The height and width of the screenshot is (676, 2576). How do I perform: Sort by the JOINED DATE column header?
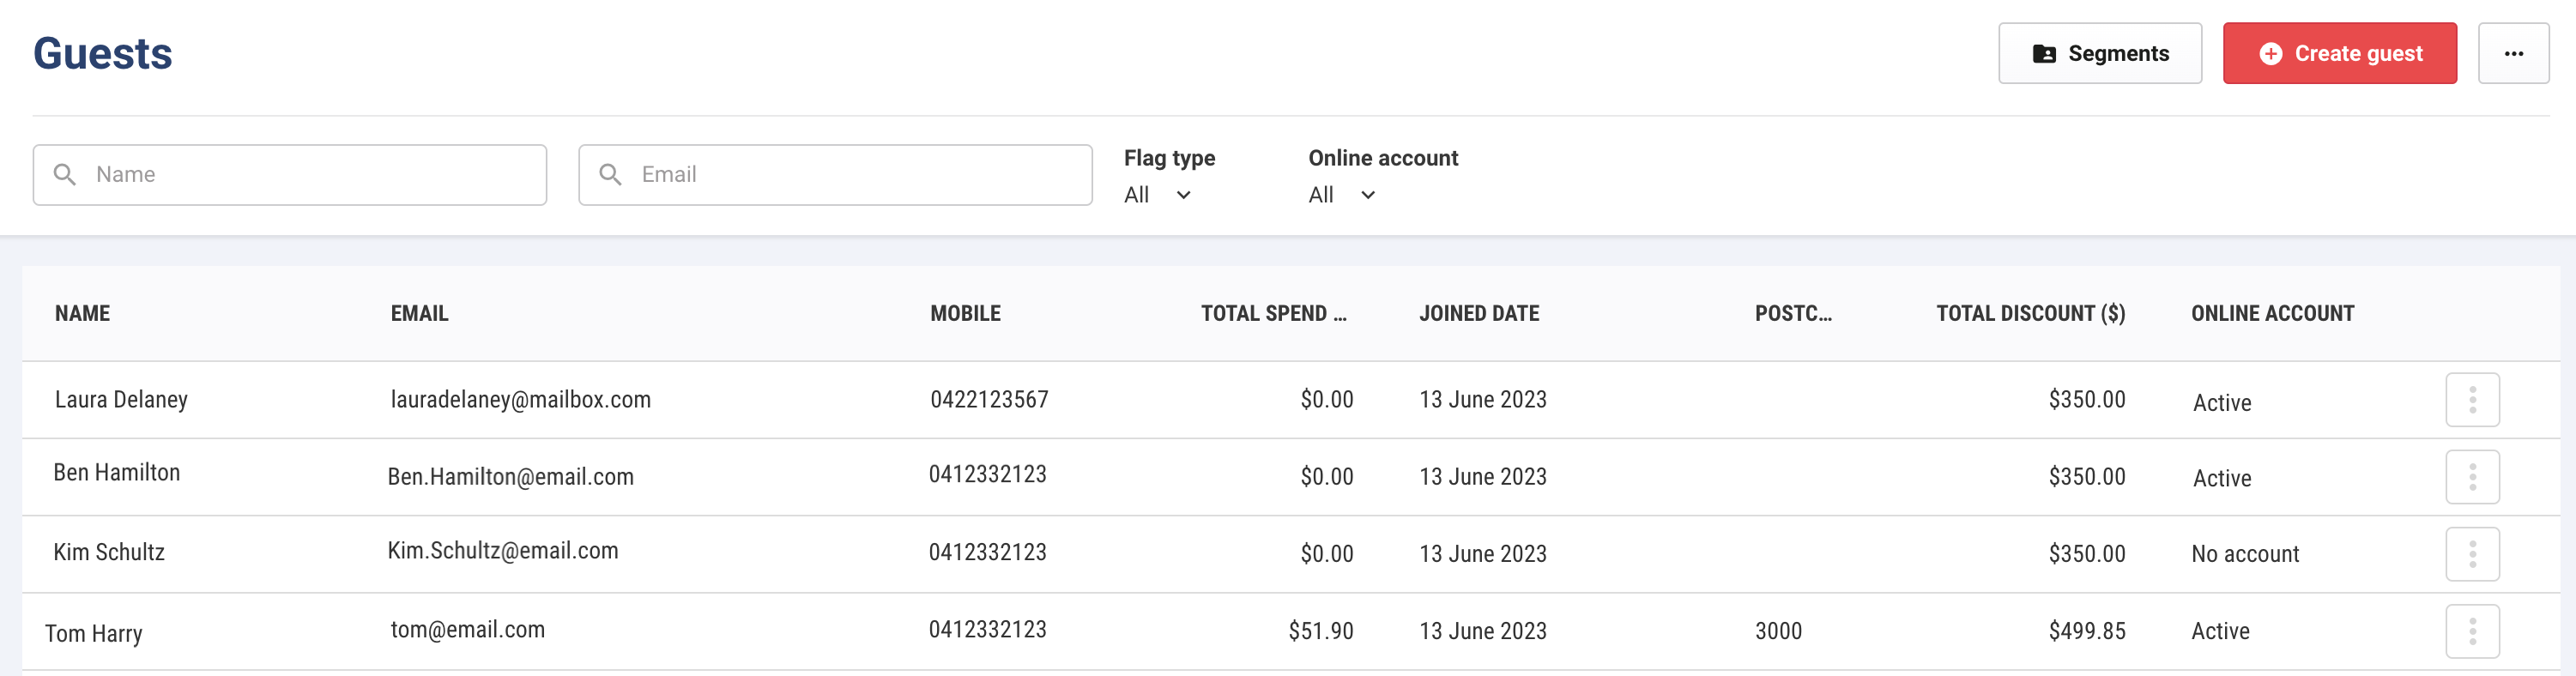(1479, 313)
